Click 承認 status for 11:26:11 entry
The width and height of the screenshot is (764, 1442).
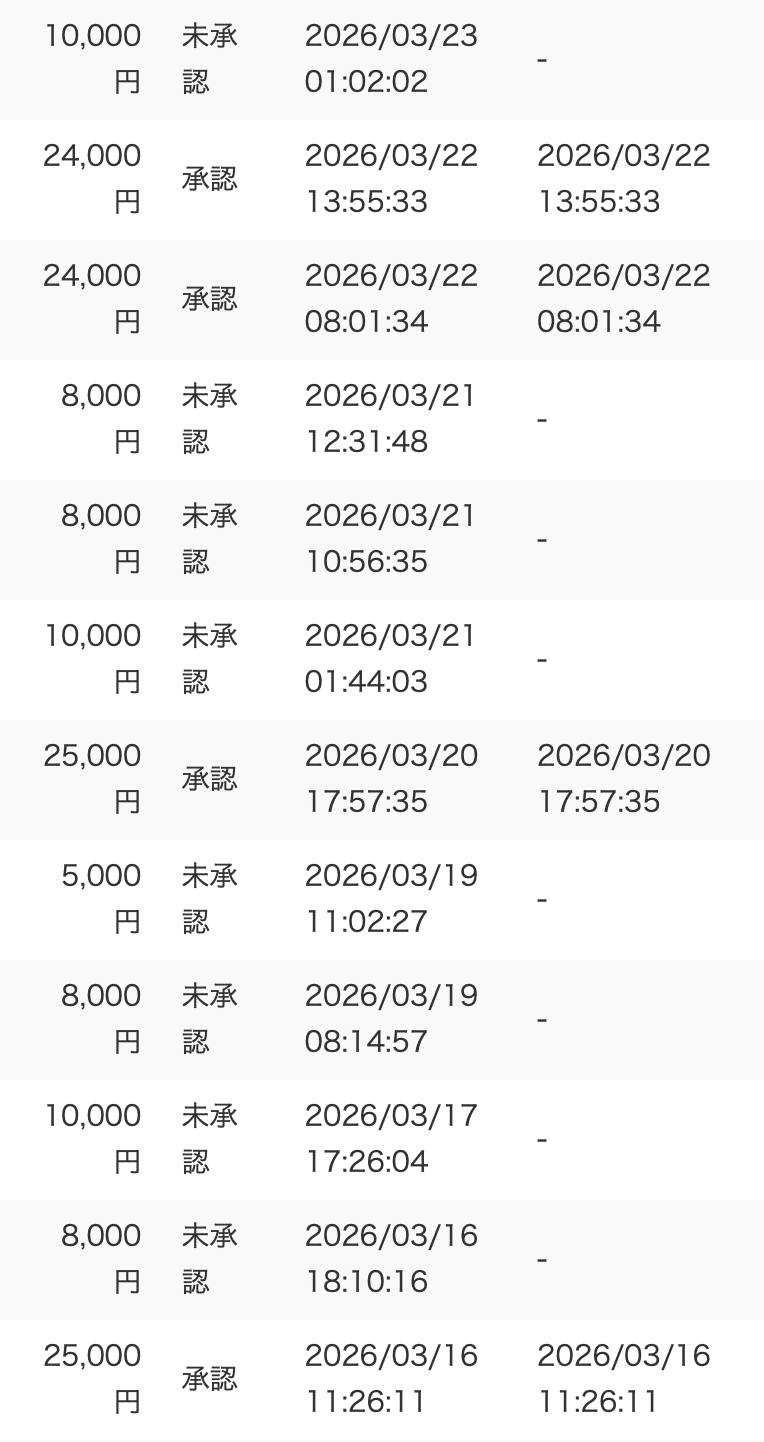[x=210, y=1379]
